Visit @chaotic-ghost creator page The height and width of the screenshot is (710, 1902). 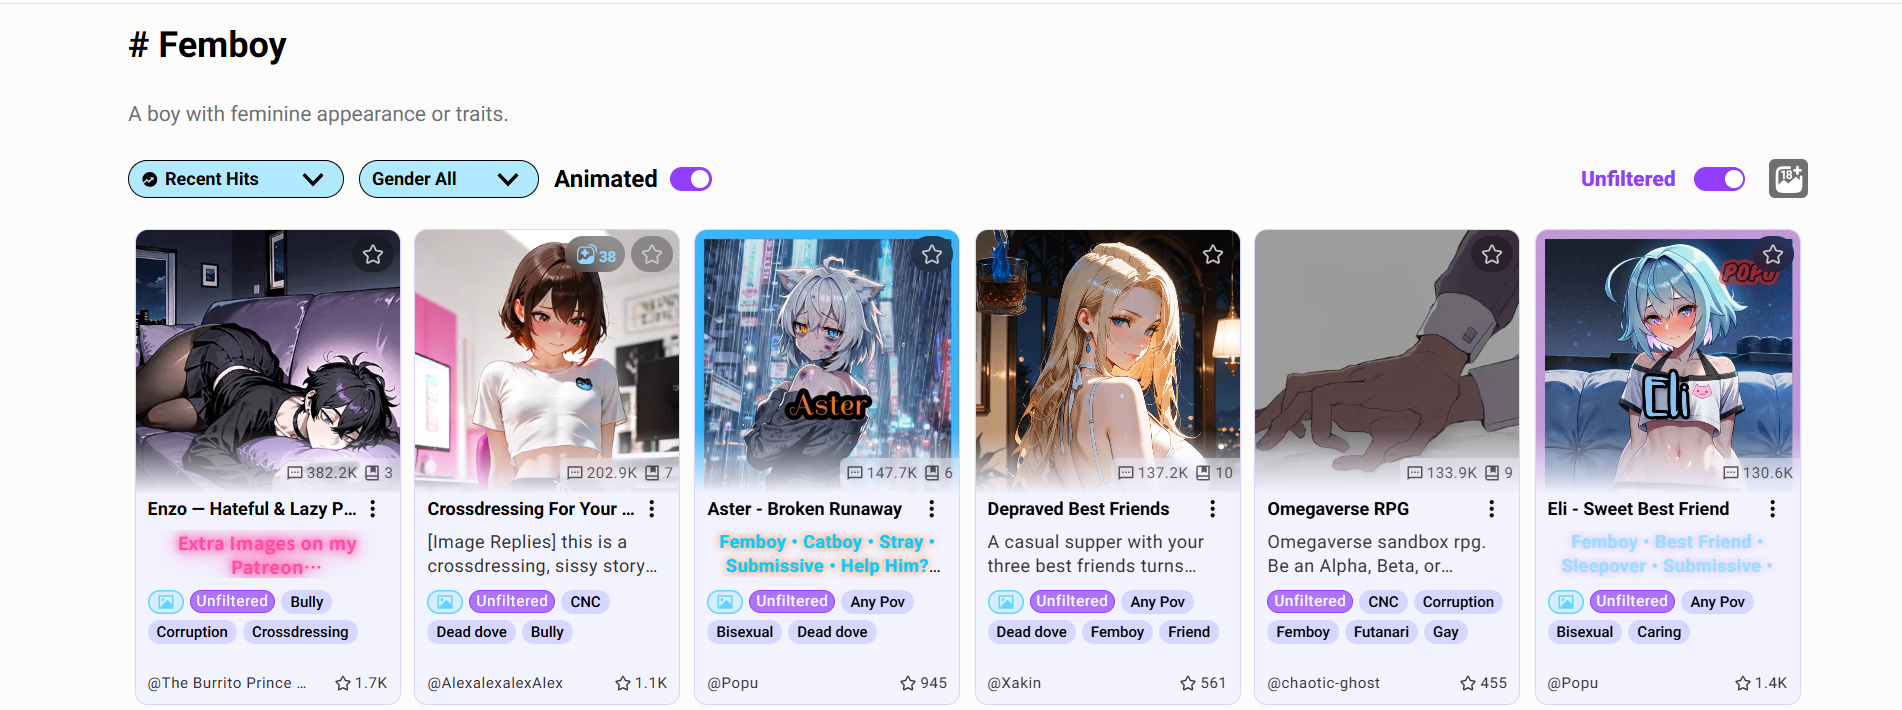click(x=1323, y=683)
